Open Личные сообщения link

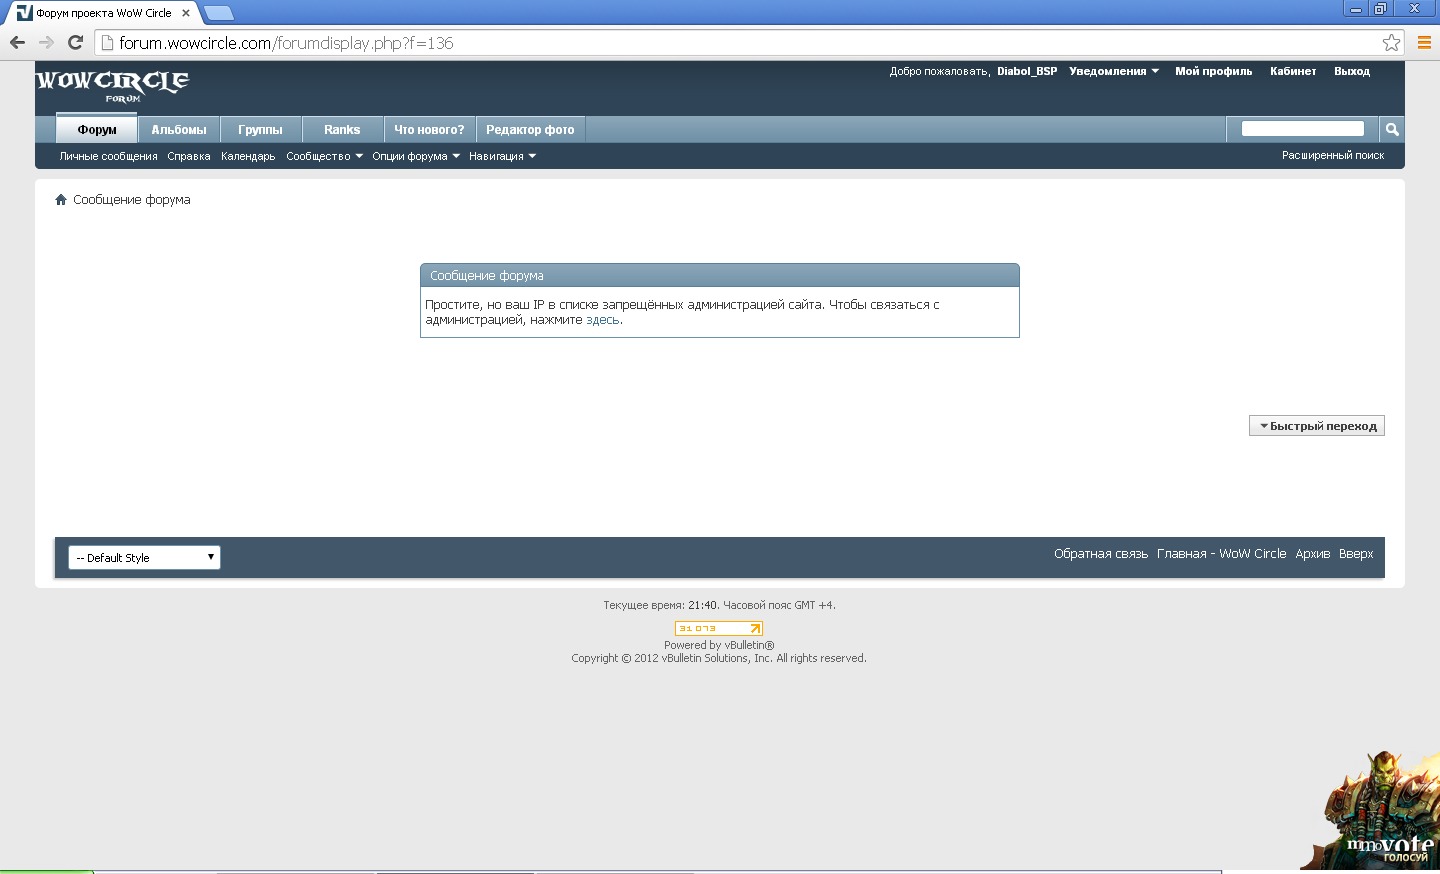click(108, 156)
